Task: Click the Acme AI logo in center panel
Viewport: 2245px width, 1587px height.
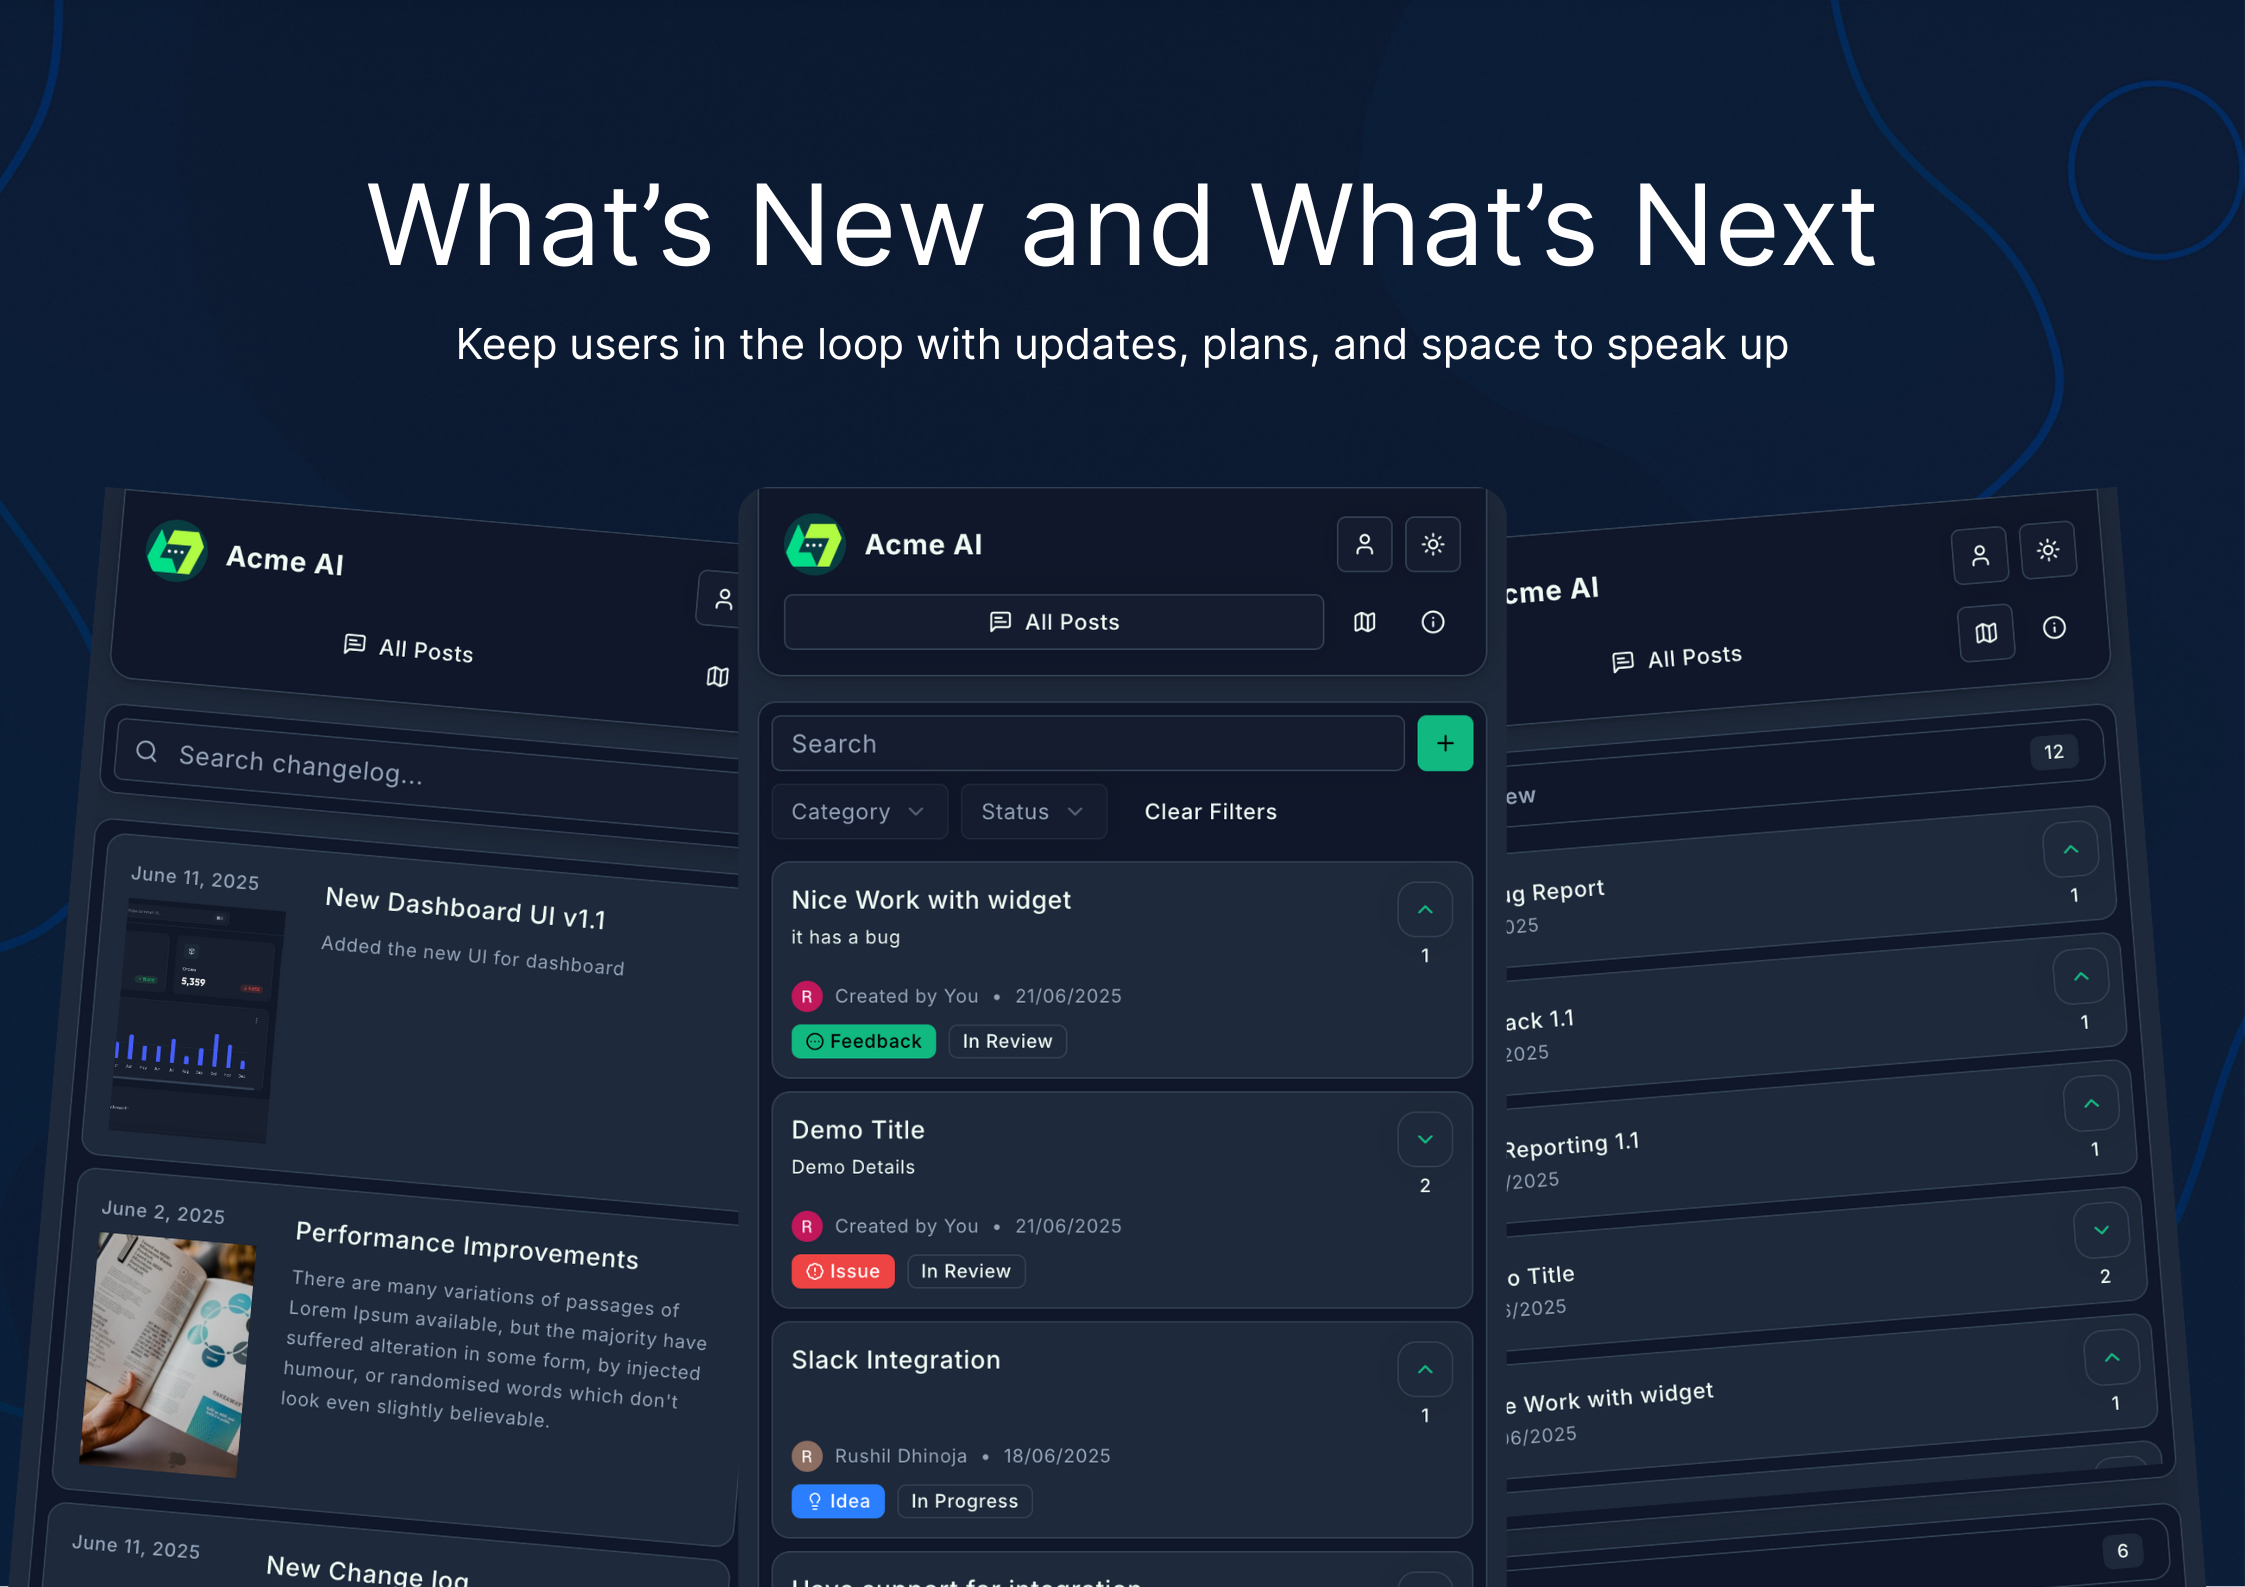Action: (x=815, y=545)
